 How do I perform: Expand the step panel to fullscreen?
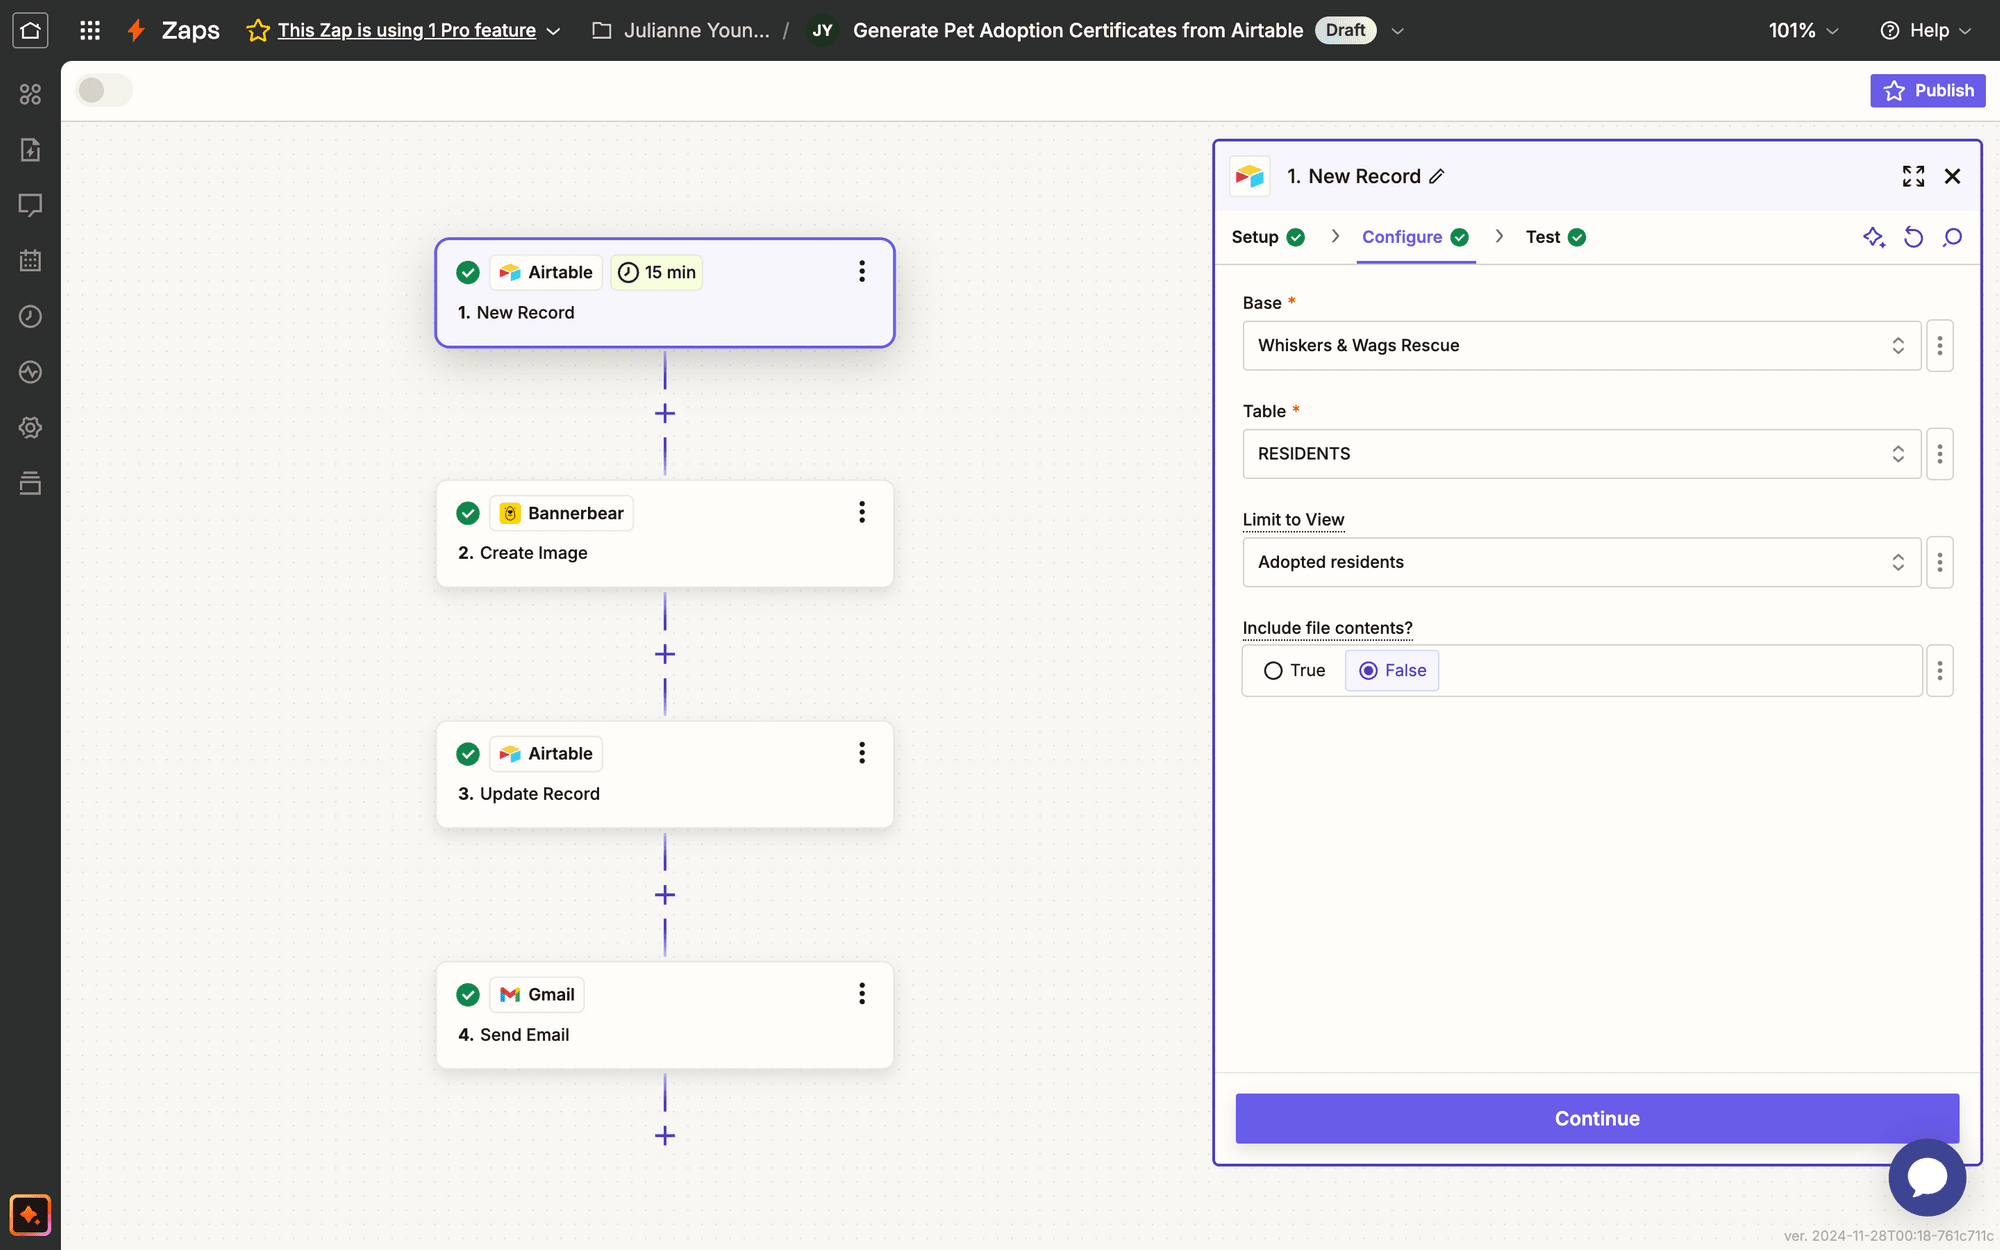pos(1913,176)
